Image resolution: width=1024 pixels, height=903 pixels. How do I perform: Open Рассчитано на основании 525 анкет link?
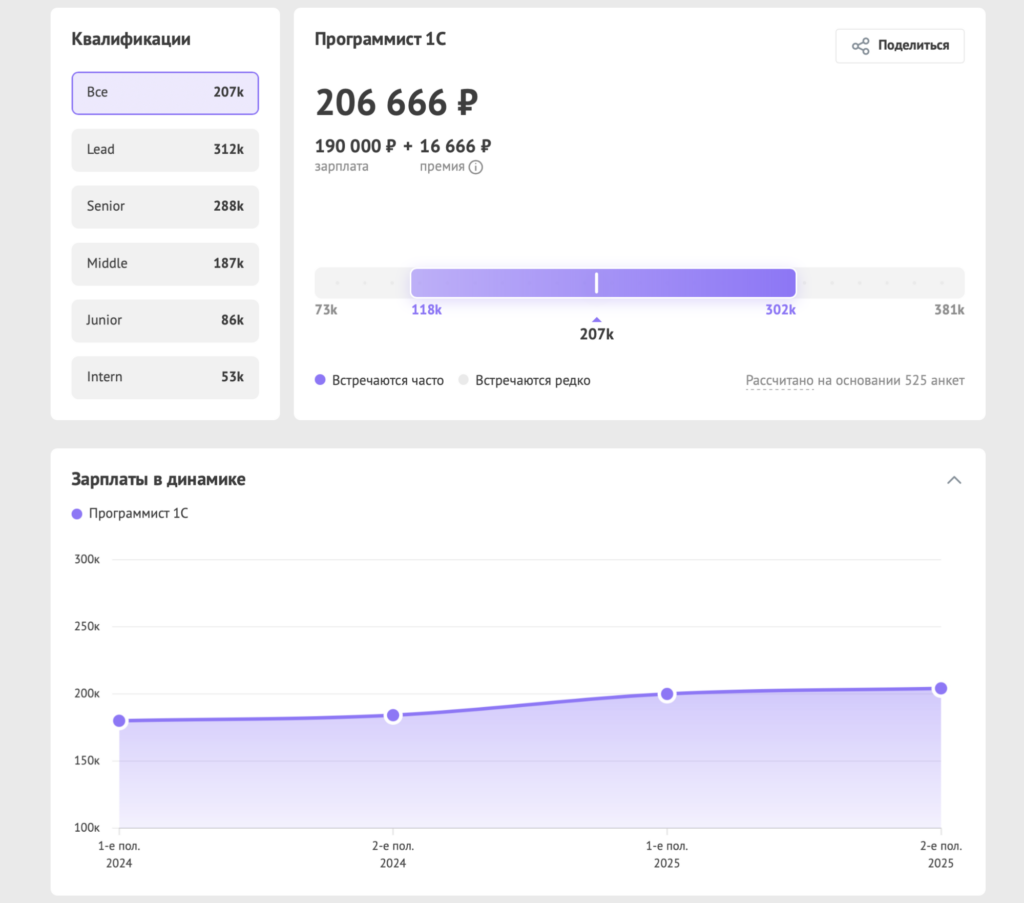[854, 381]
